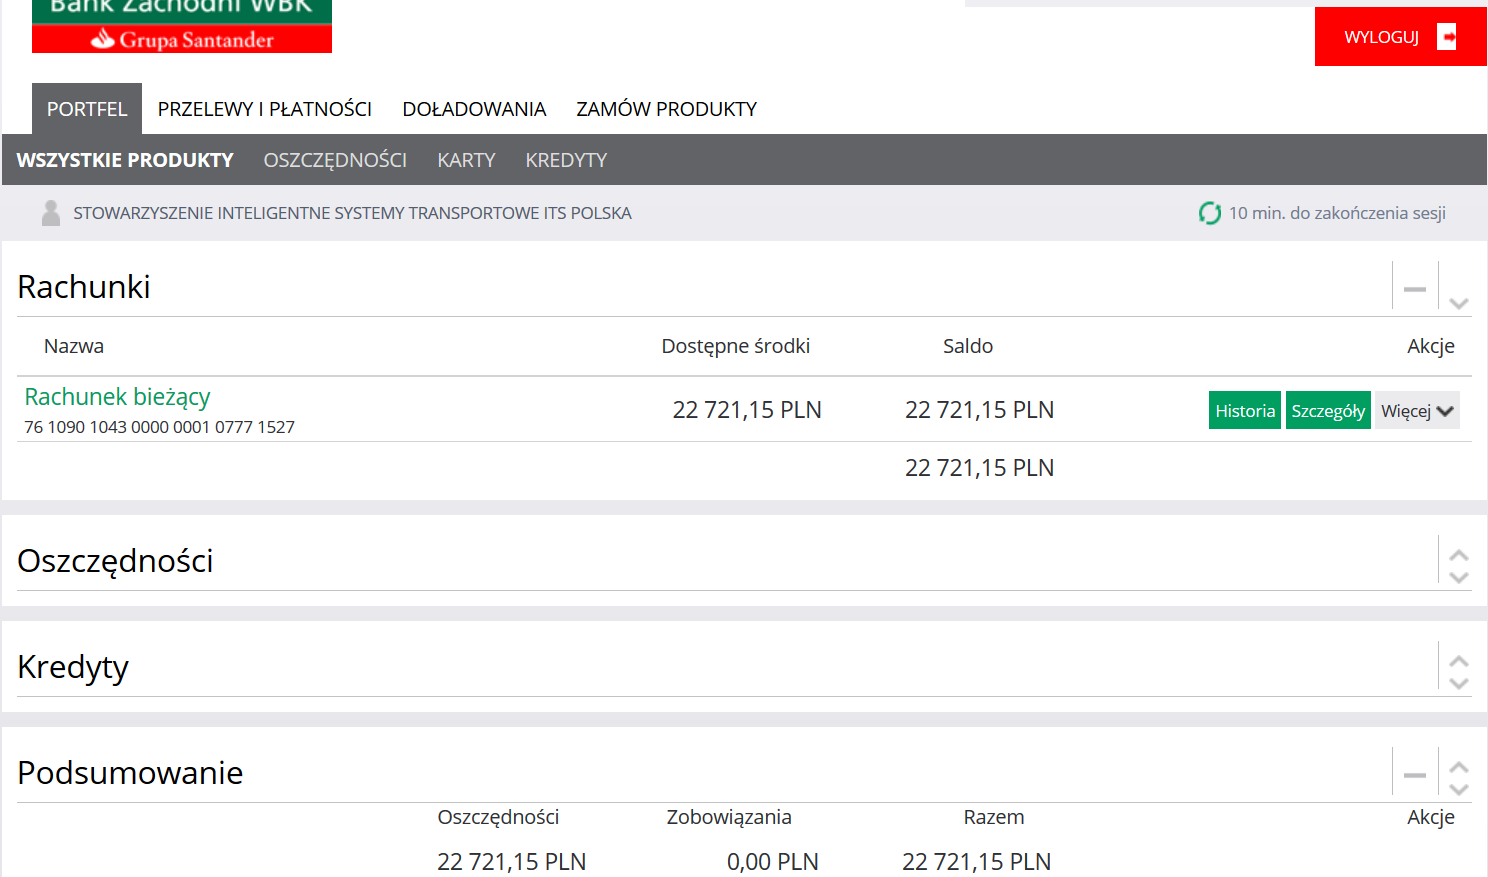Open Szczegóły for Rachunek bieżący
Image resolution: width=1488 pixels, height=877 pixels.
(1328, 410)
